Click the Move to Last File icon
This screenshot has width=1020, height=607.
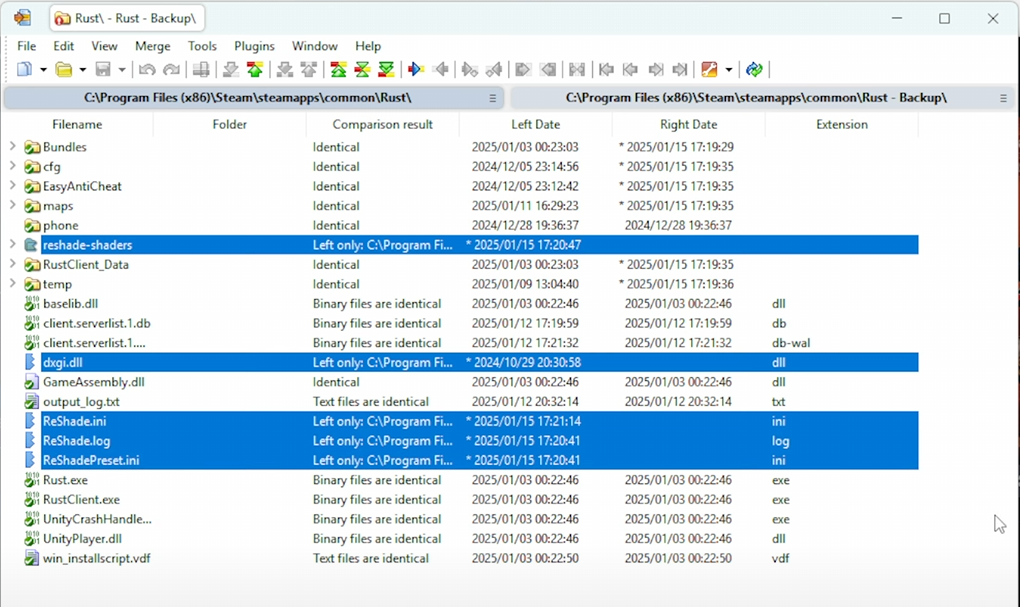tap(680, 69)
